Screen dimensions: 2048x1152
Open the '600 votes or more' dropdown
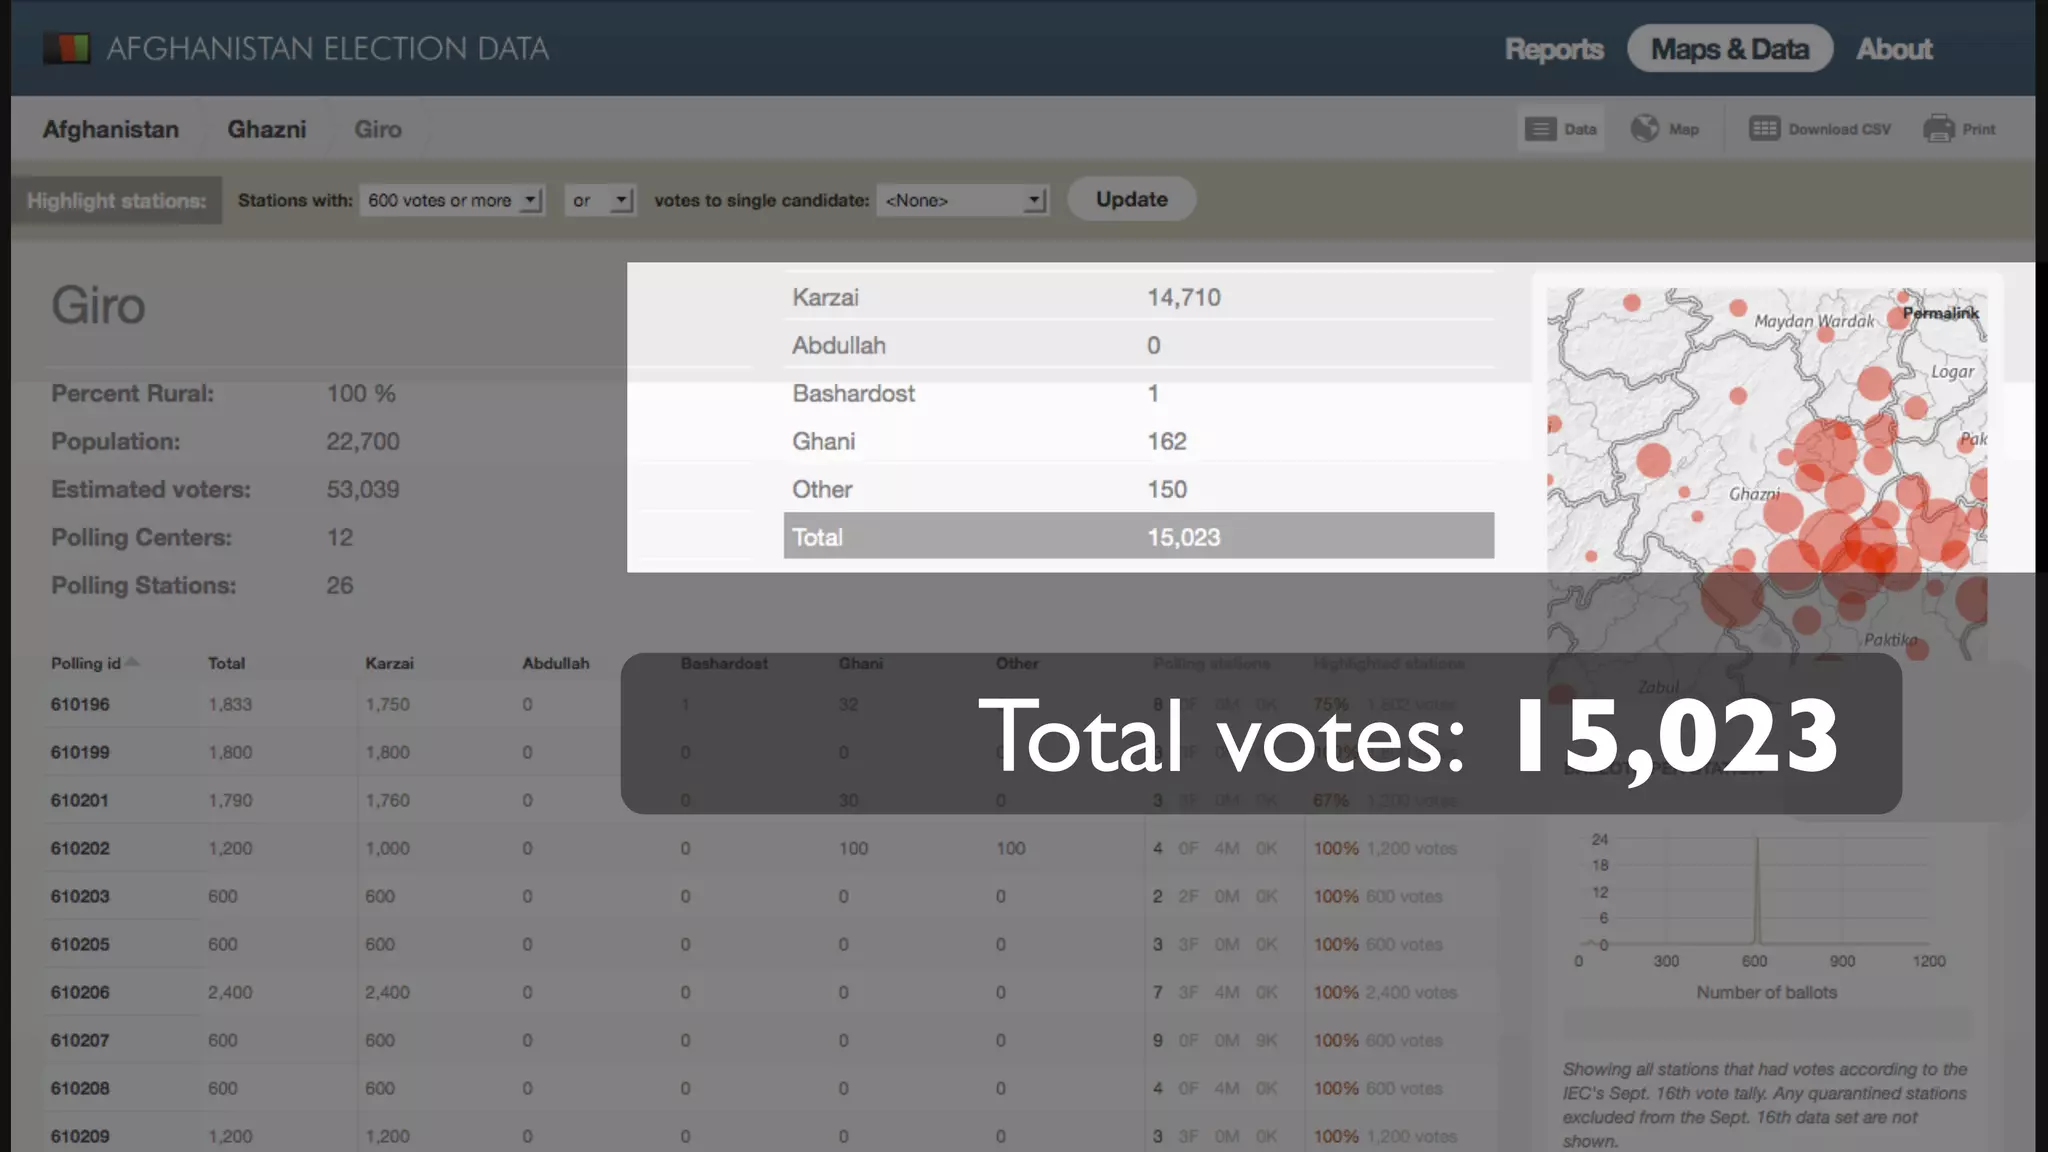(x=452, y=200)
